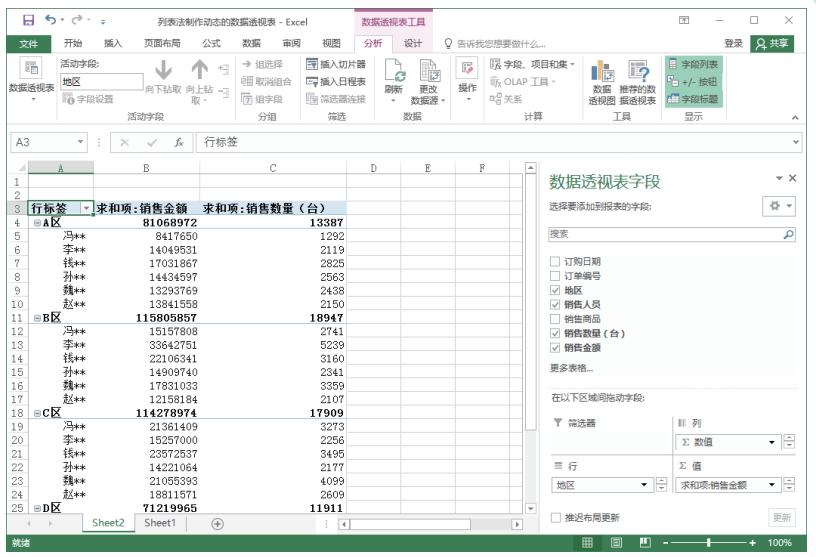
Task: Click Page Layout view icon in status bar
Action: click(616, 543)
